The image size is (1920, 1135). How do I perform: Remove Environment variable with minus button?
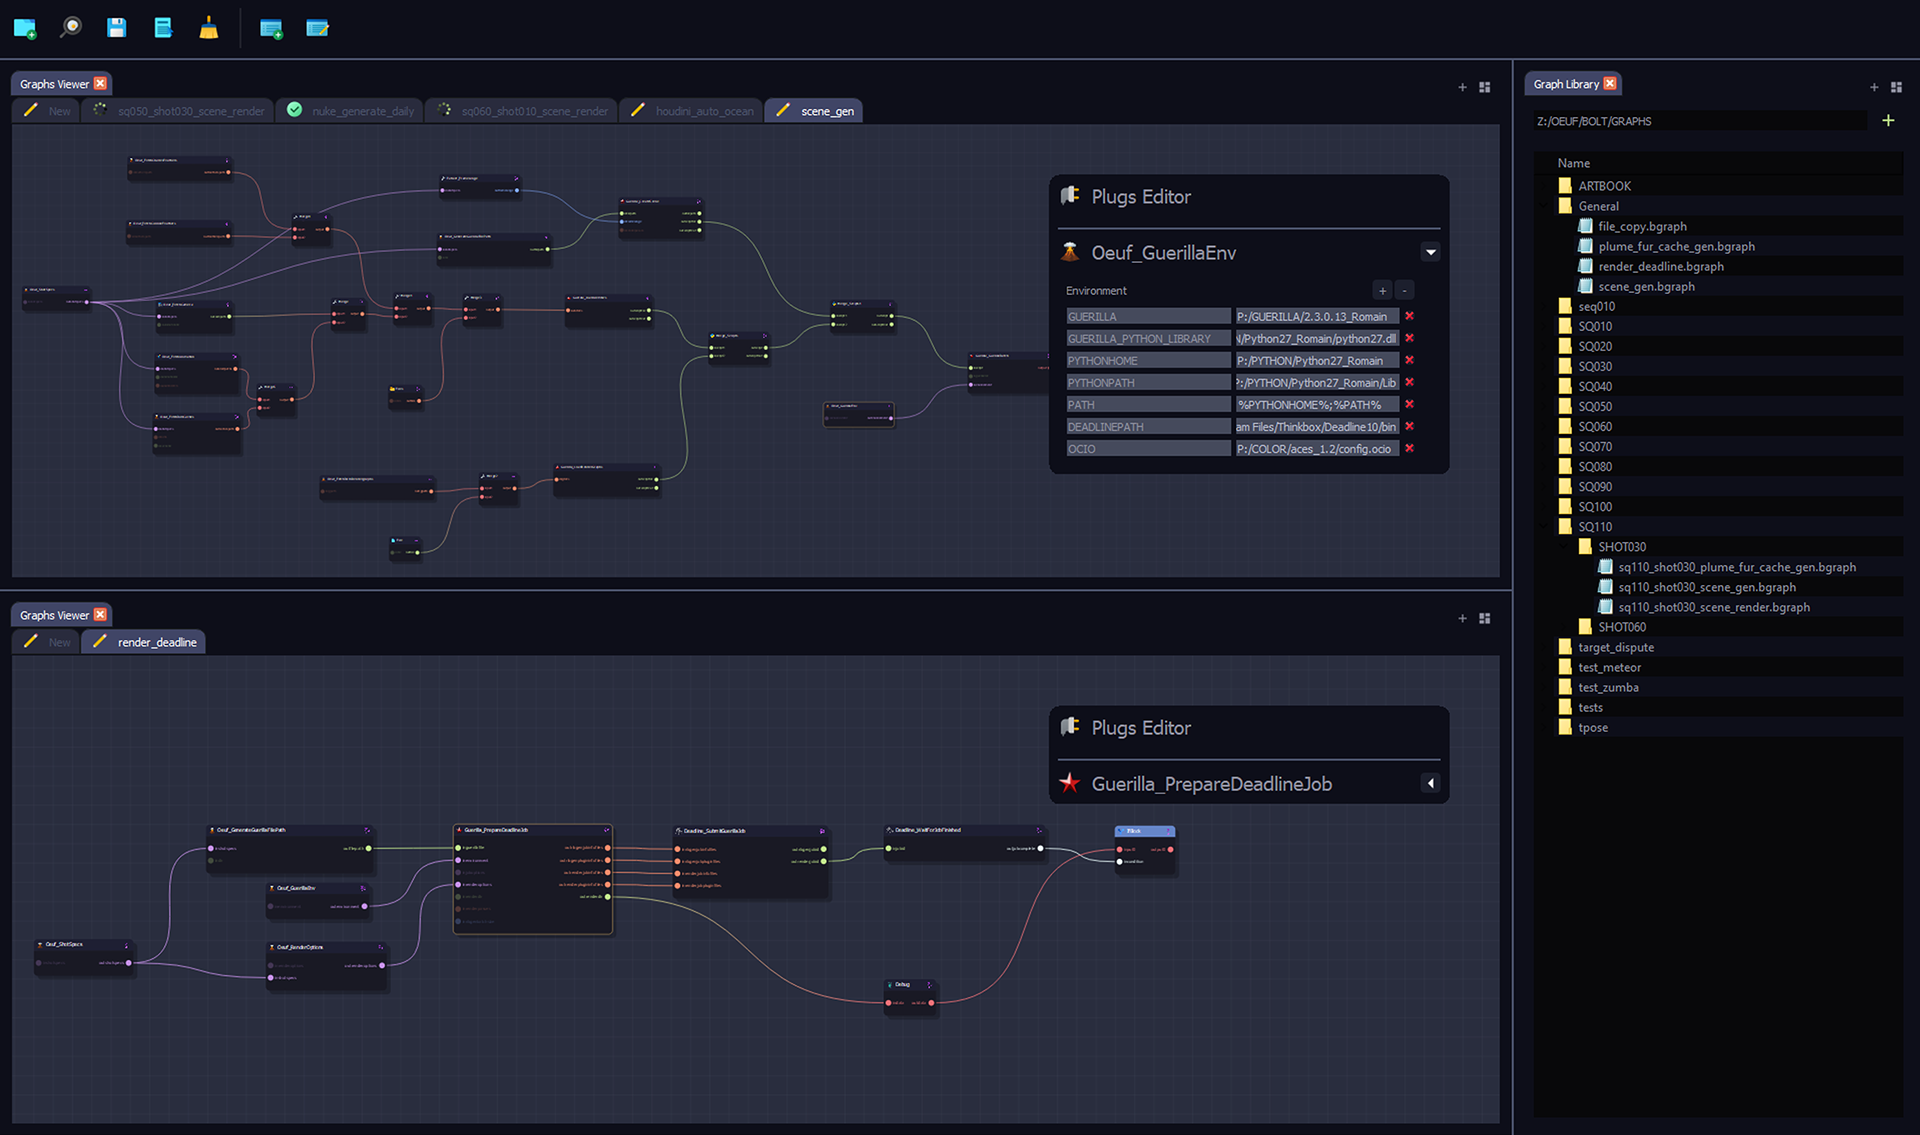(x=1405, y=291)
